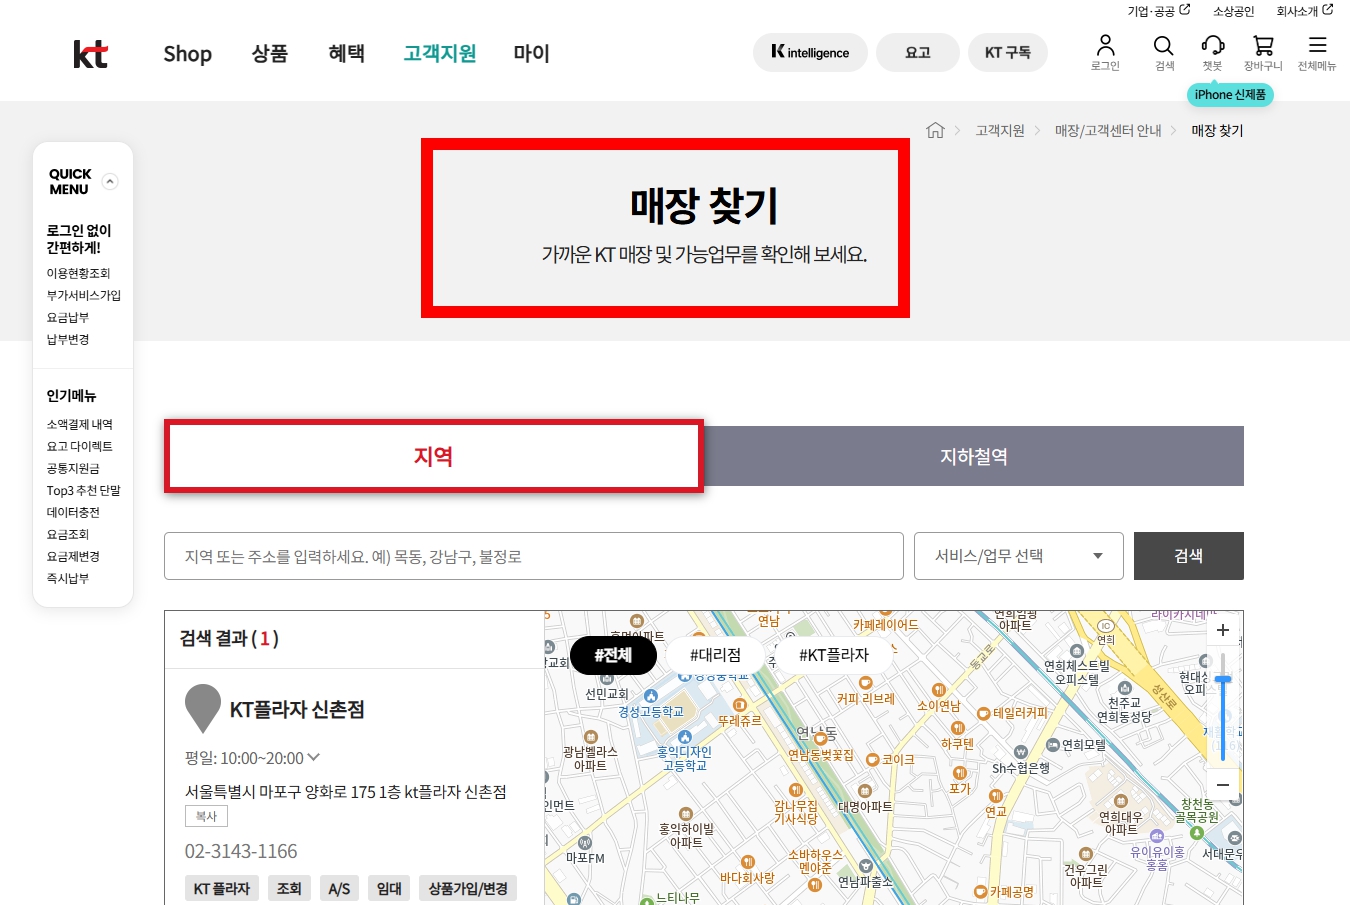Go to 매장/고객센터 안내 breadcrumb
Screen dimensions: 1350x905
[x=1108, y=130]
